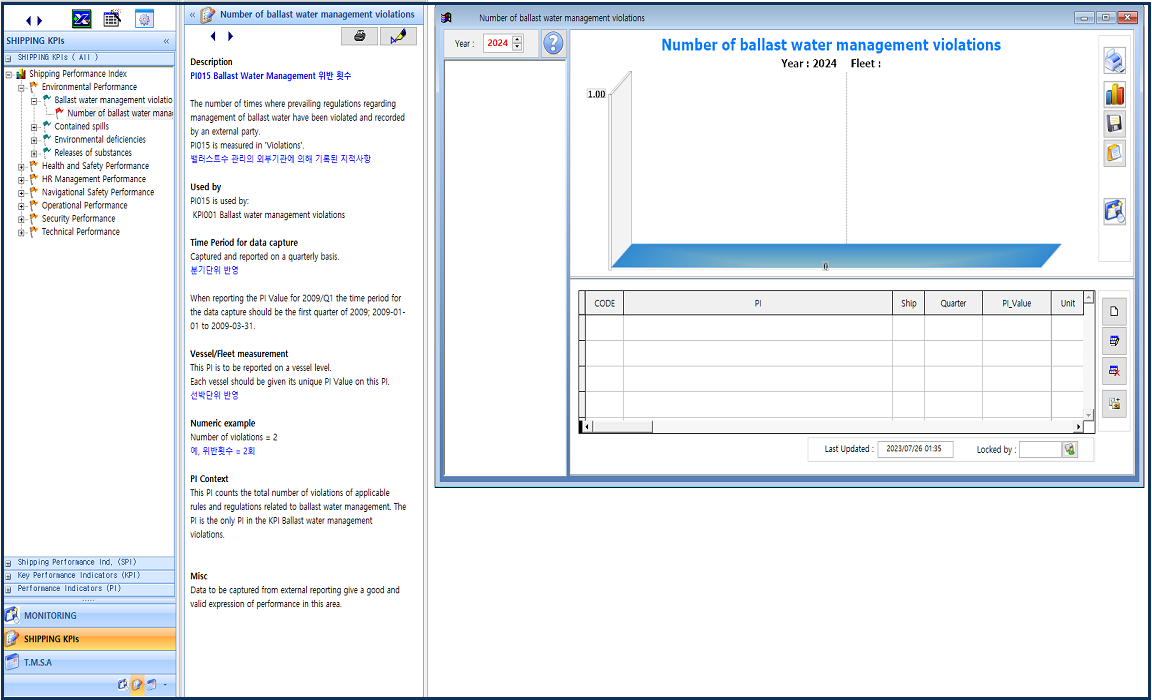The image size is (1152, 700).
Task: Open the monitoring magnifier icon beside the chart
Action: (x=1115, y=212)
